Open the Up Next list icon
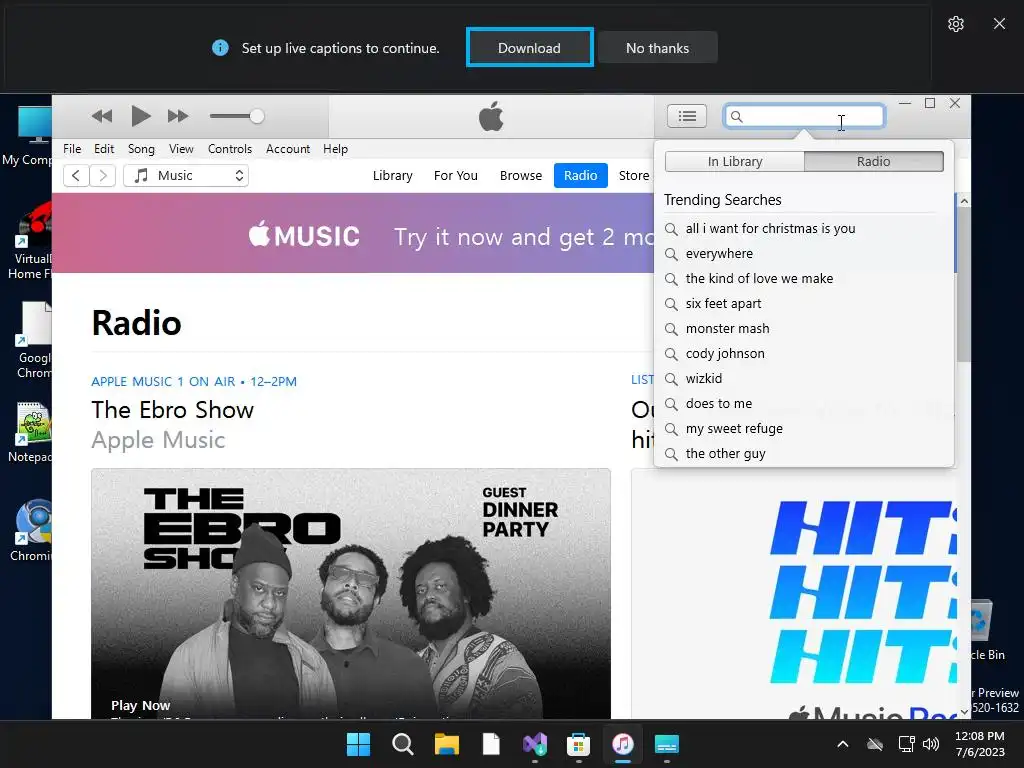The height and width of the screenshot is (768, 1024). click(686, 116)
